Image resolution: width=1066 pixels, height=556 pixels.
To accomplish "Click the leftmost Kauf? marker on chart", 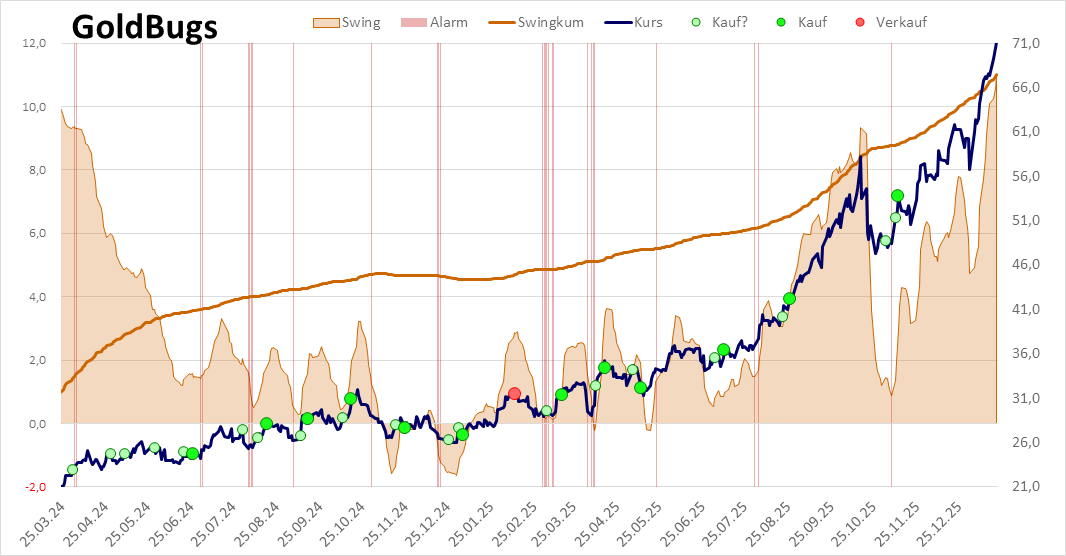I will click(72, 469).
